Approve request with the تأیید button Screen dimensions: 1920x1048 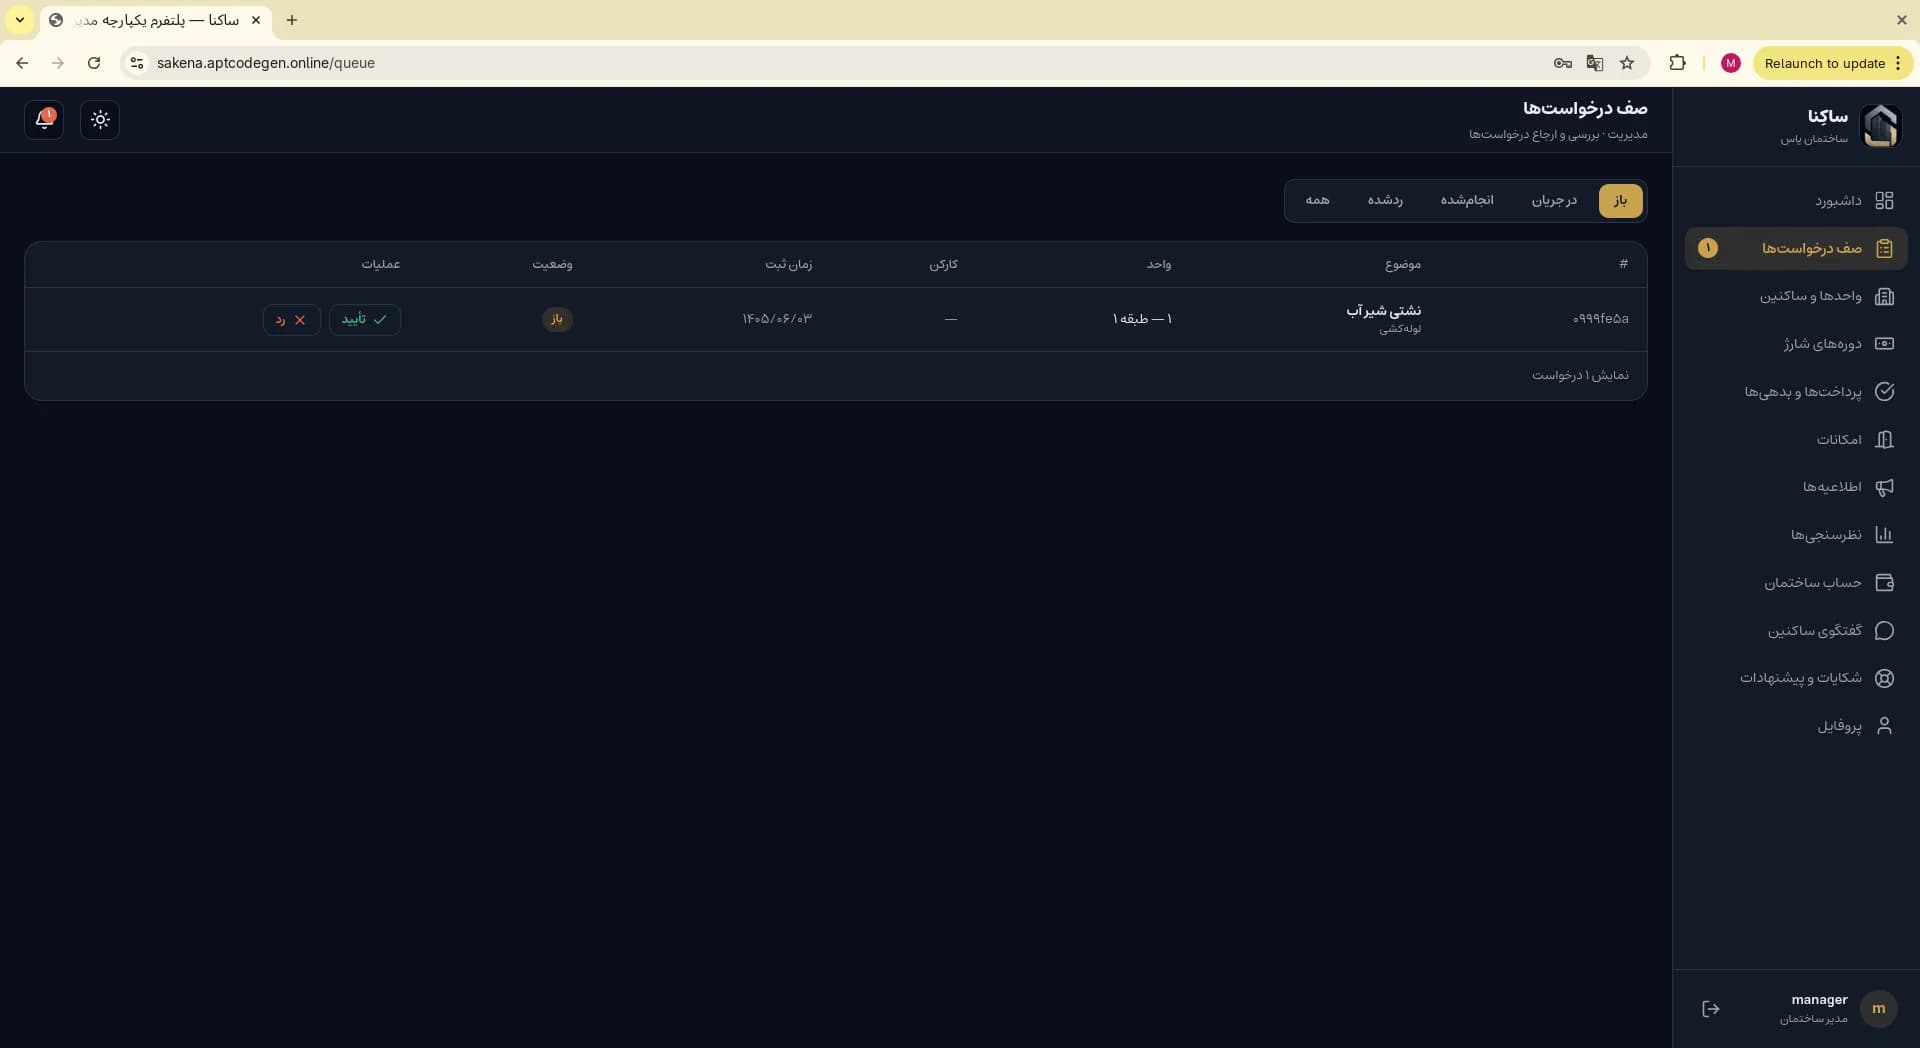coord(365,320)
